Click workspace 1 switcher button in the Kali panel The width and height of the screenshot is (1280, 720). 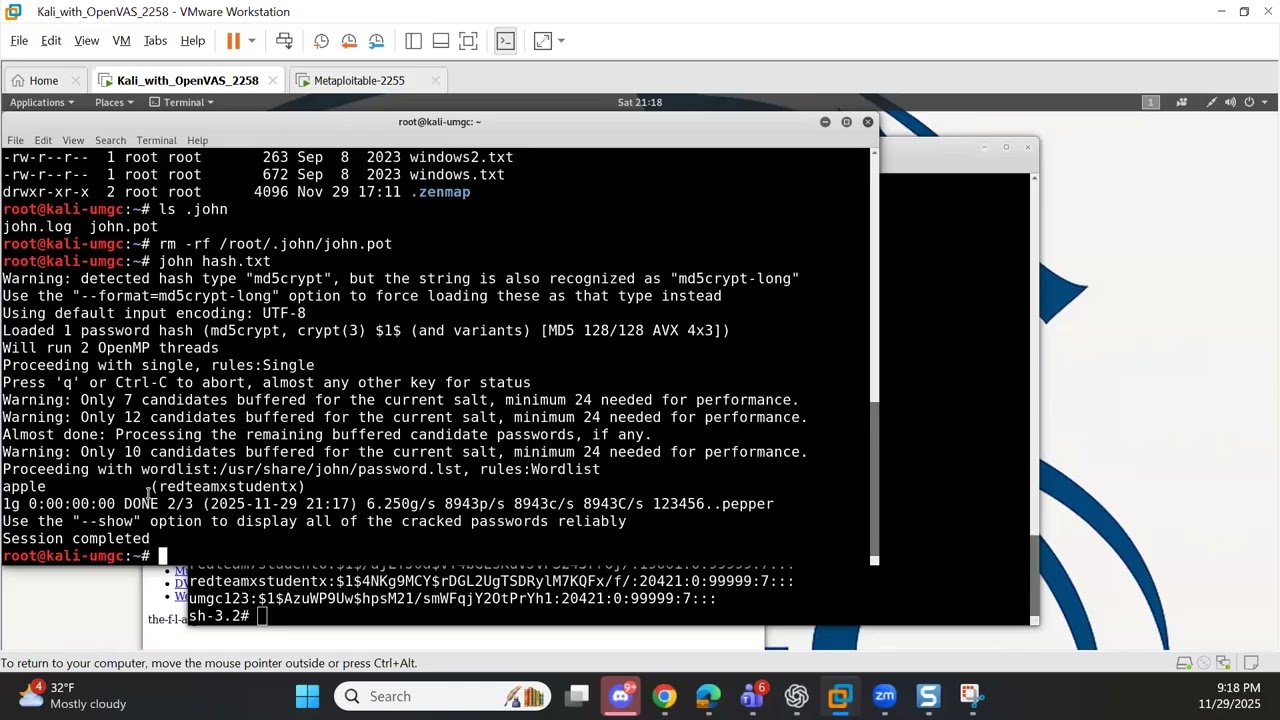click(x=1150, y=102)
